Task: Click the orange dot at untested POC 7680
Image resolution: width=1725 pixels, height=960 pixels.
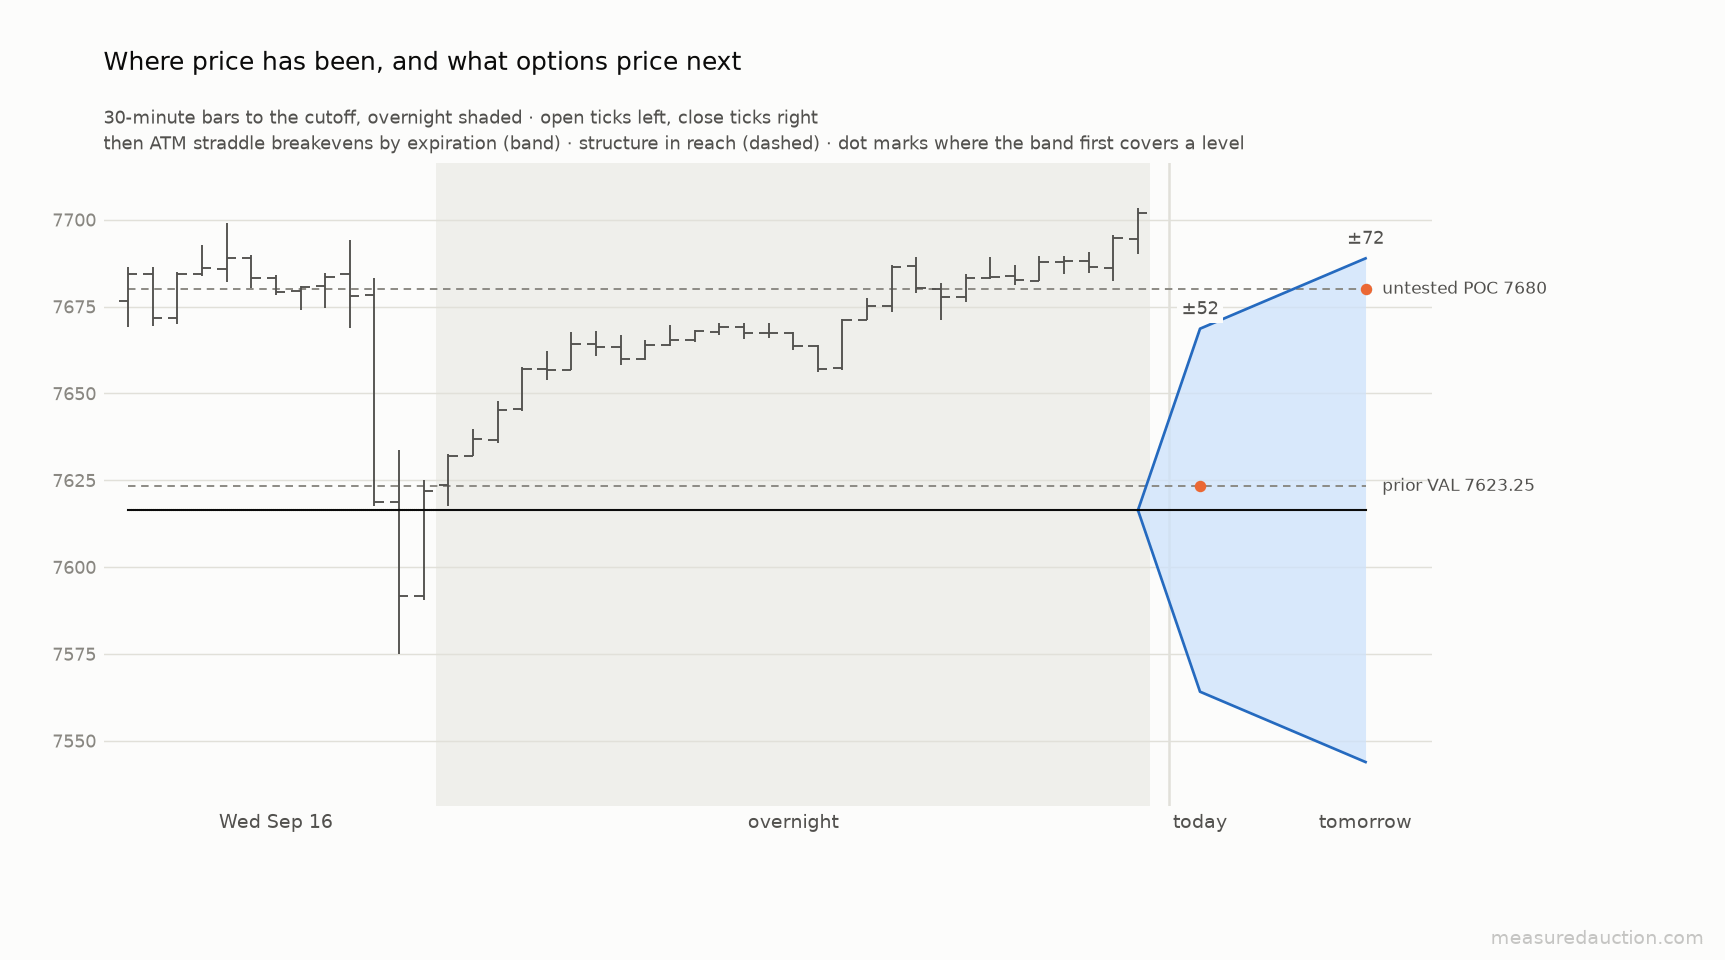Action: pos(1366,289)
